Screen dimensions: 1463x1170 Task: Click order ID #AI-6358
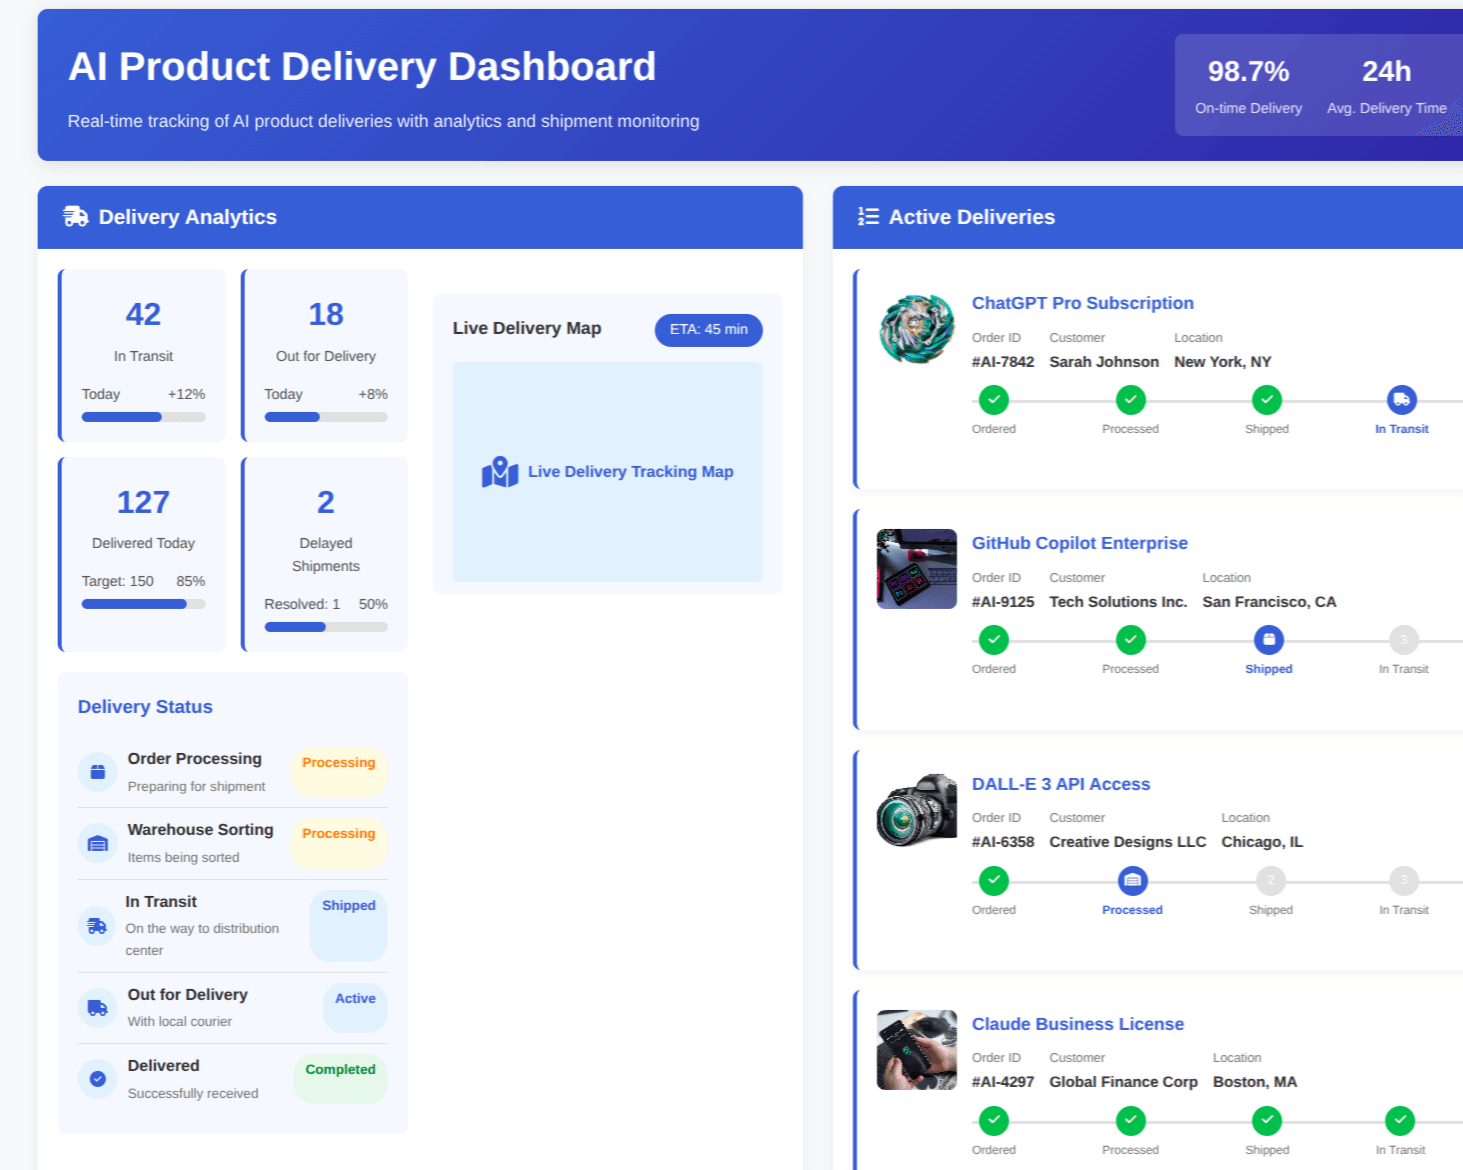[1003, 842]
